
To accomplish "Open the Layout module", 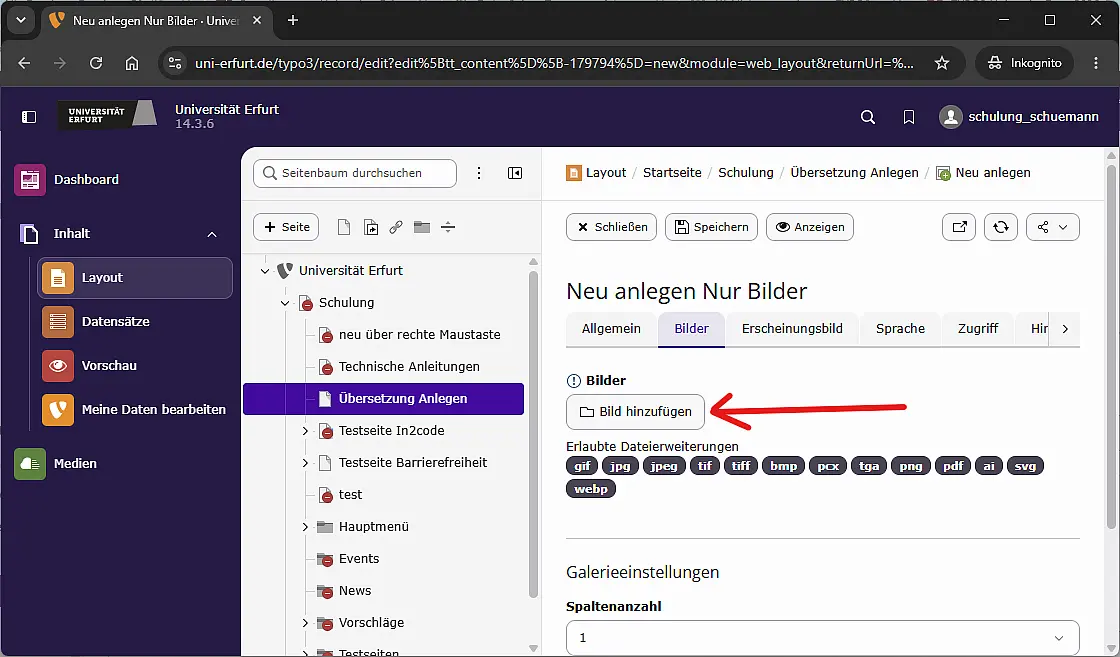I will [135, 278].
